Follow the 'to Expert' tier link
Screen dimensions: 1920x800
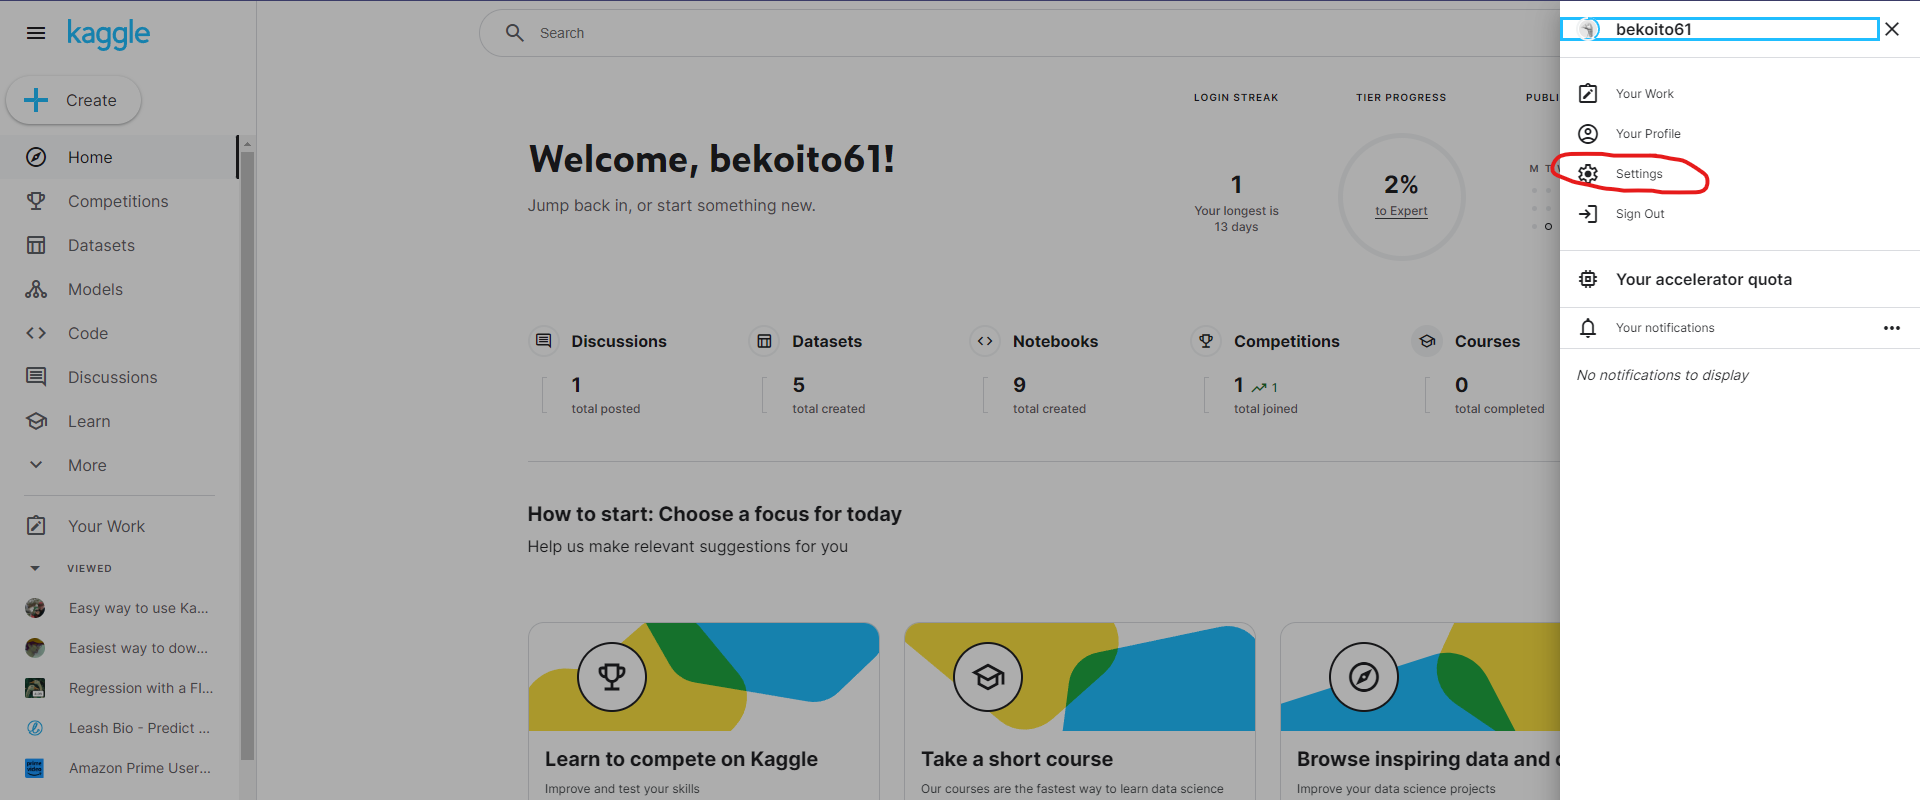(1401, 211)
